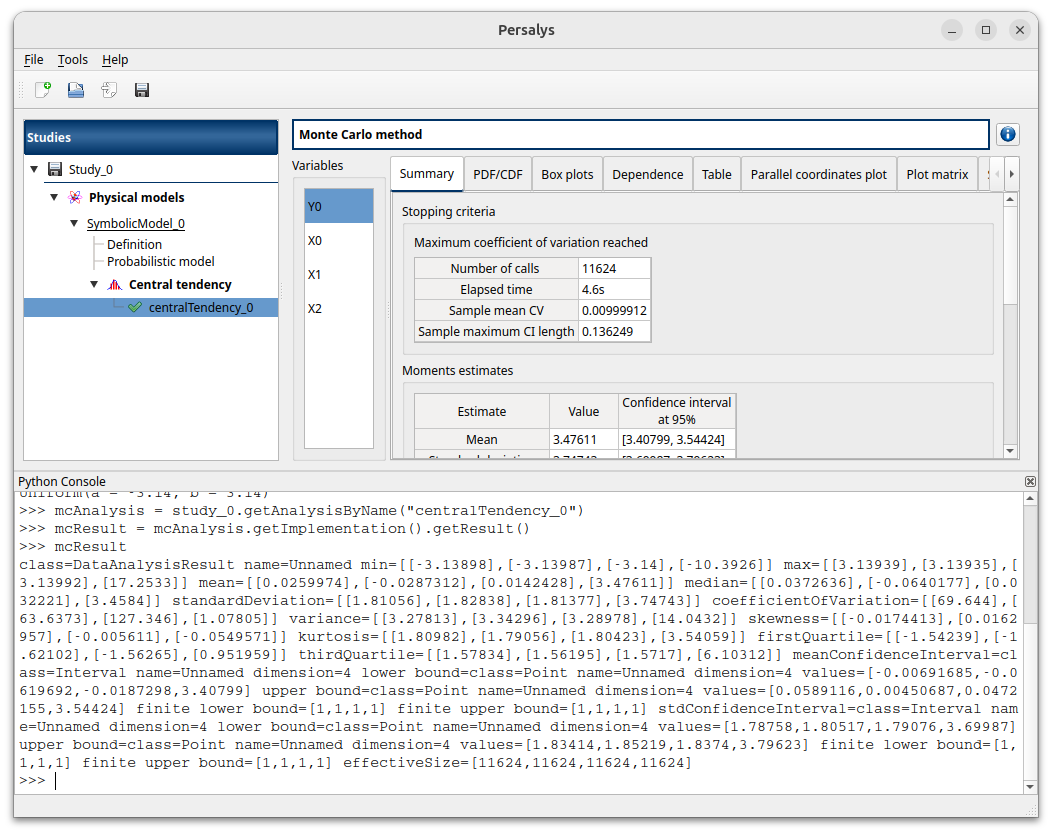
Task: Switch to the Box plots tab
Action: click(x=567, y=174)
